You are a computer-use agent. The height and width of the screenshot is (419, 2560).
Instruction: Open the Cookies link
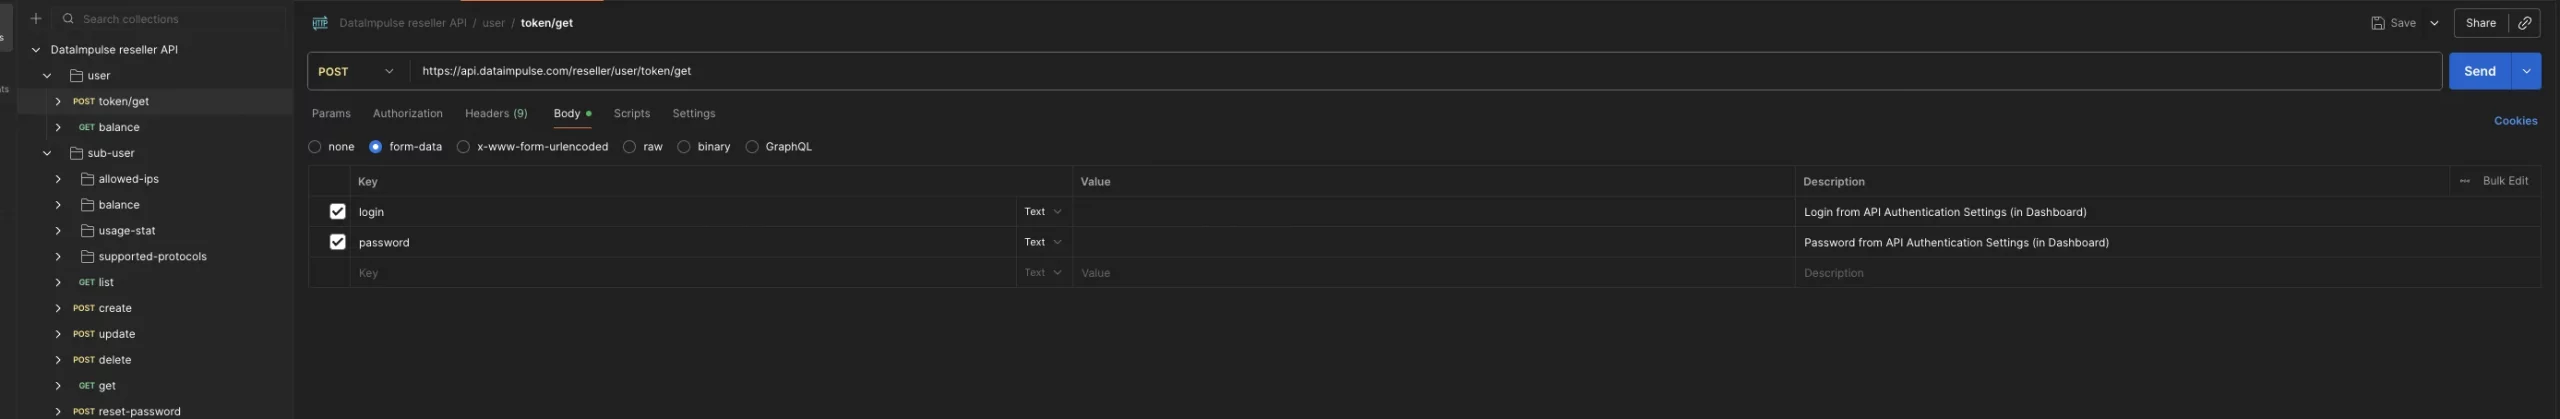tap(2515, 120)
